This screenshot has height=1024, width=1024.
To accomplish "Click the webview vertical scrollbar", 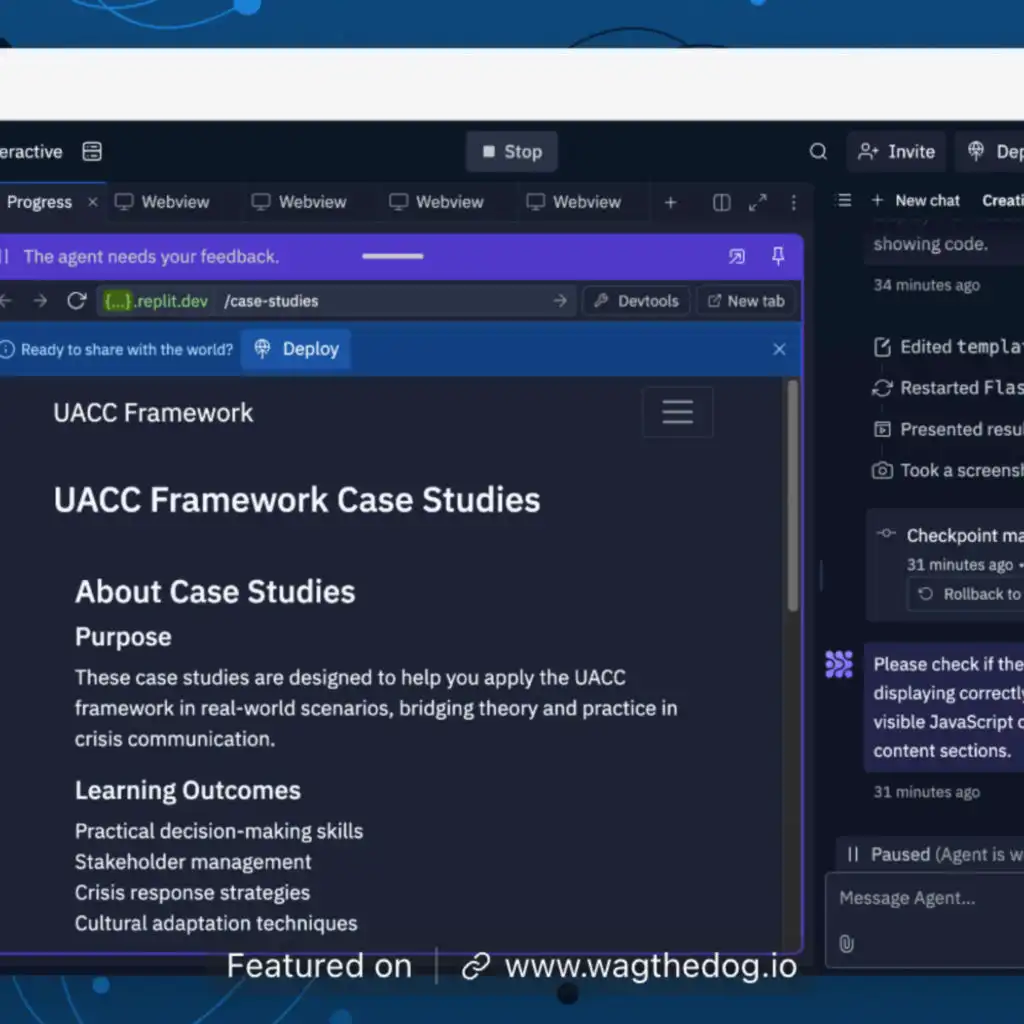I will (793, 500).
